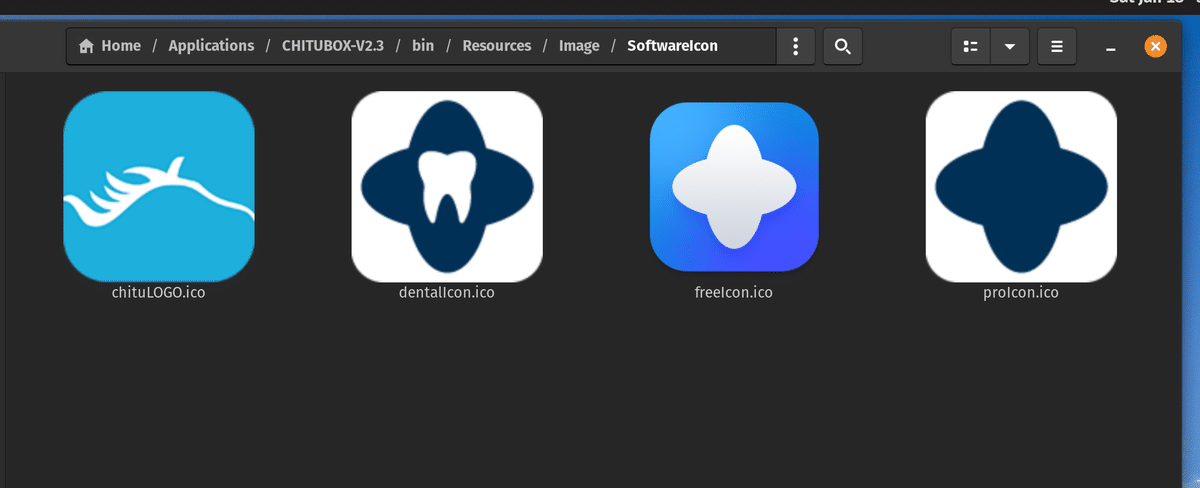Select the freeIcon.ico blue gradient thumbnail
Viewport: 1200px width, 488px height.
734,187
